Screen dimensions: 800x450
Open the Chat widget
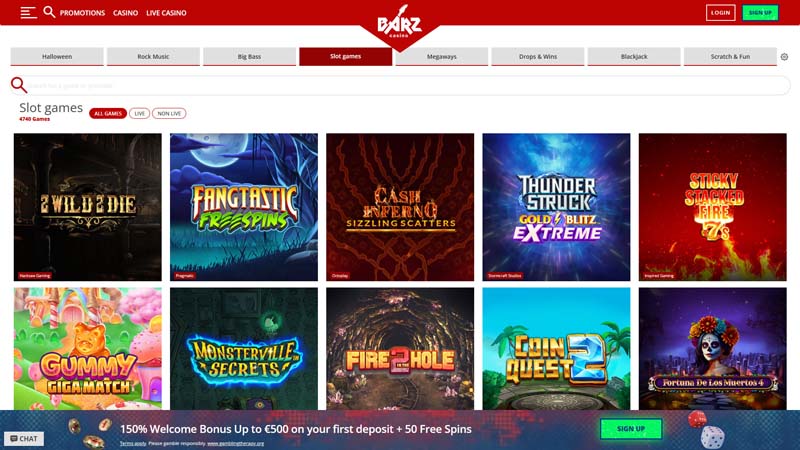(24, 438)
